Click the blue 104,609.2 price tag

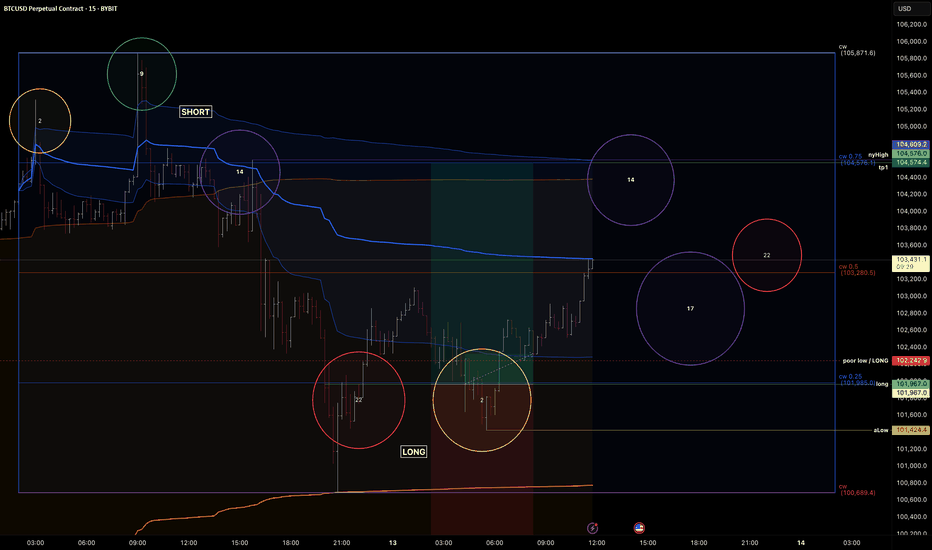coord(911,144)
